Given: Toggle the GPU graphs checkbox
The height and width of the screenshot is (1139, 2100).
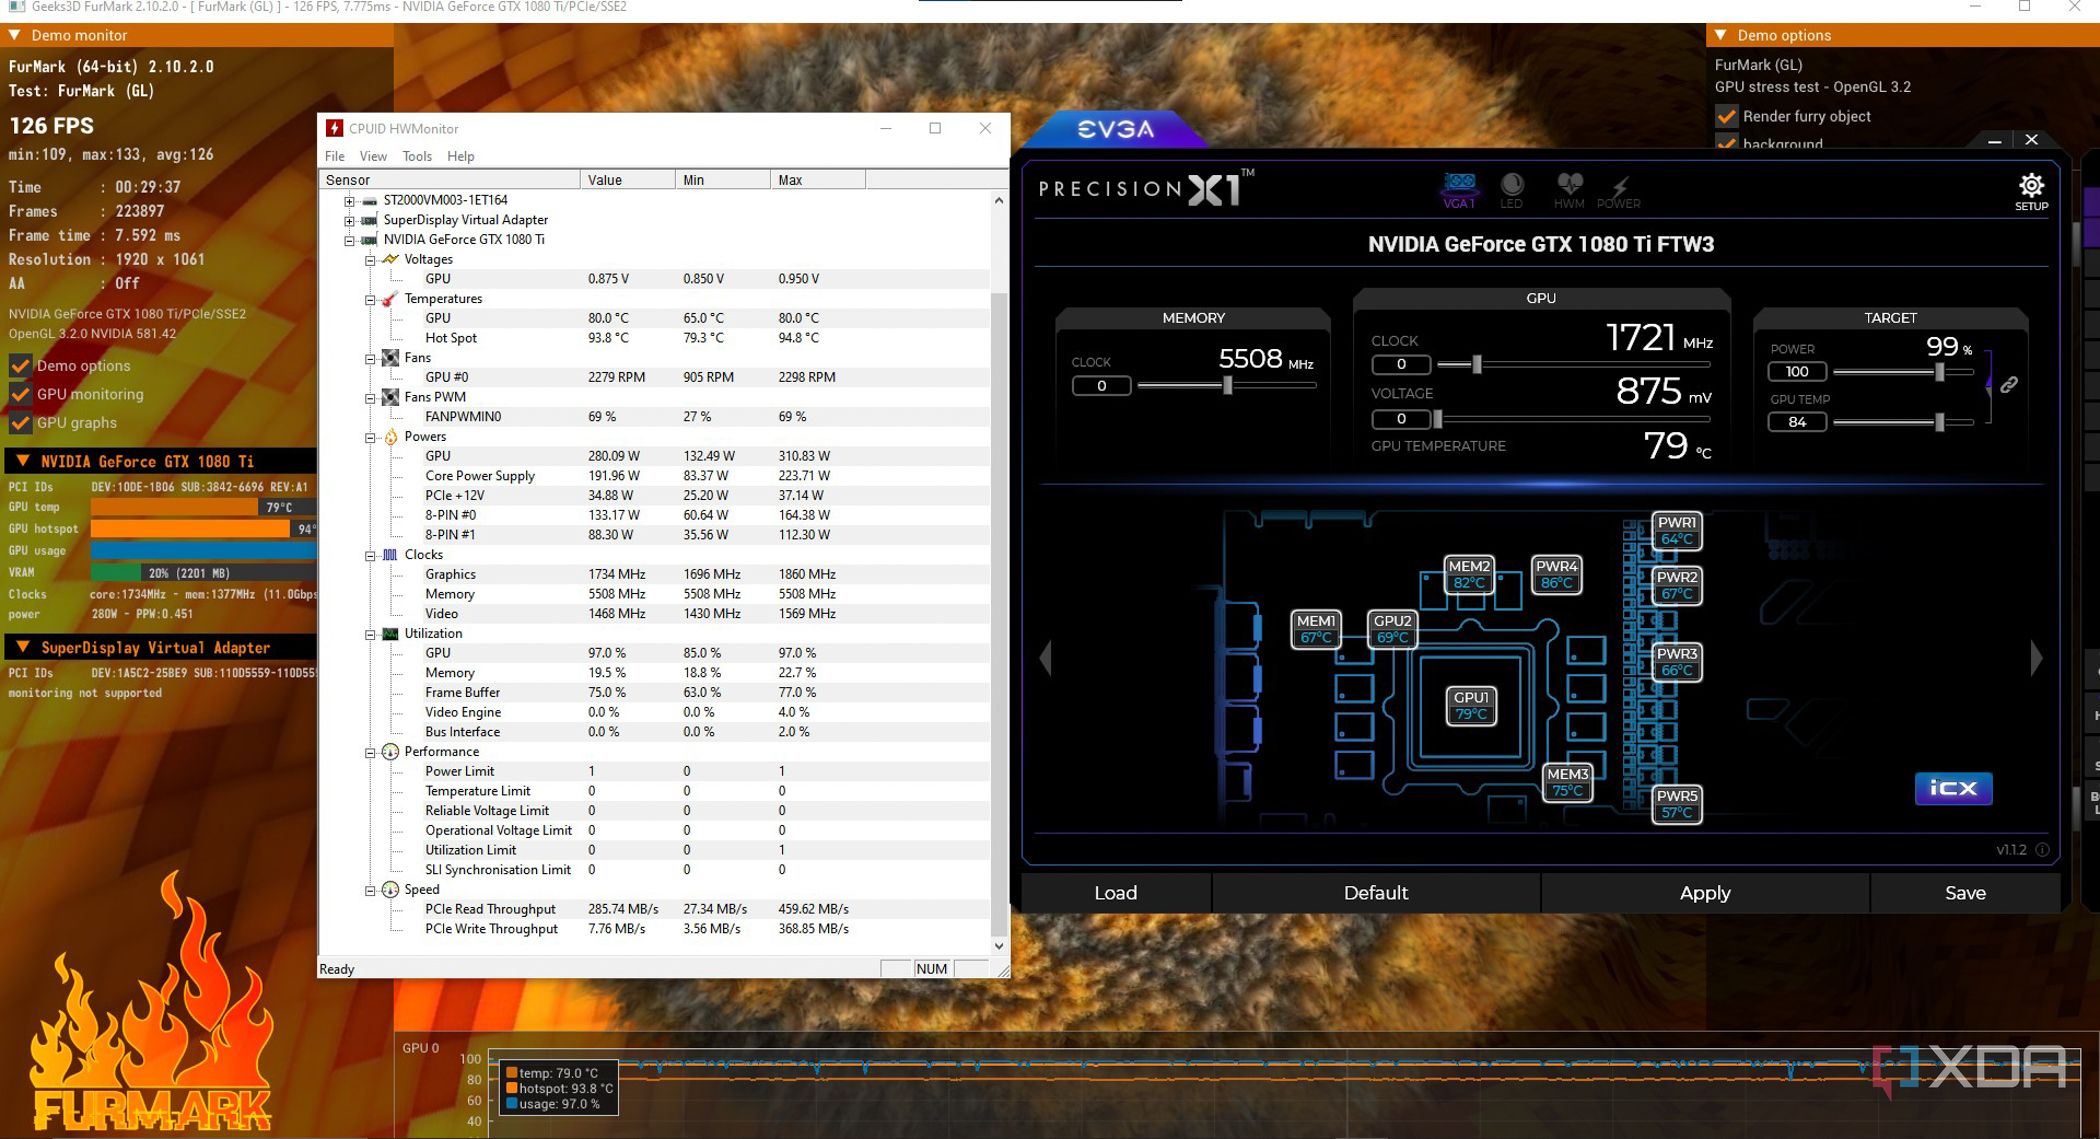Looking at the screenshot, I should click(20, 423).
